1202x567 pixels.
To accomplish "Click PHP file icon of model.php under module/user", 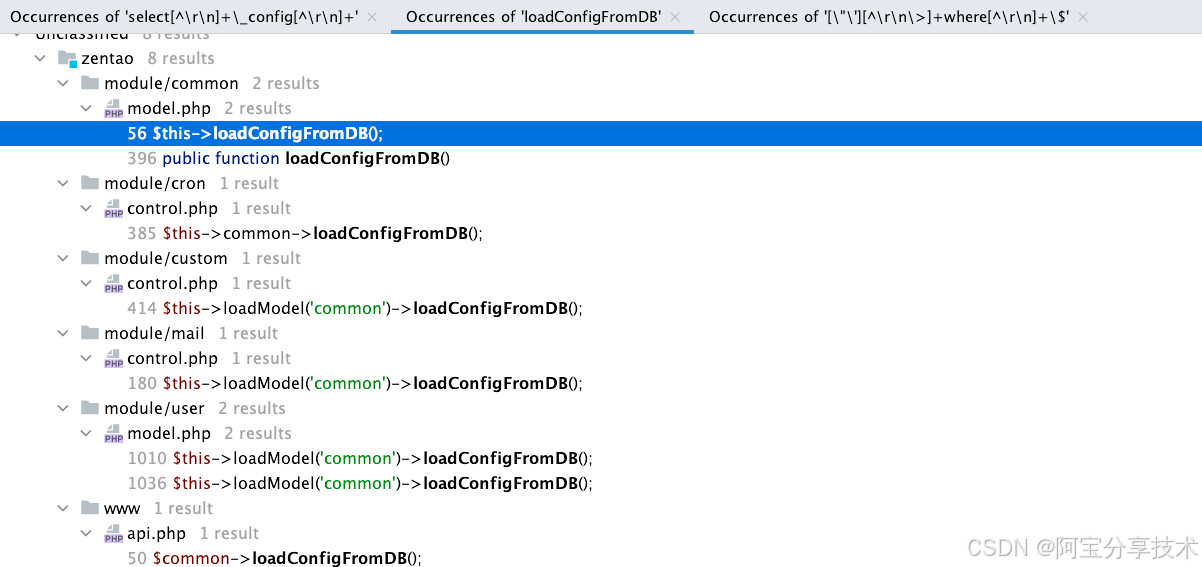I will (113, 434).
